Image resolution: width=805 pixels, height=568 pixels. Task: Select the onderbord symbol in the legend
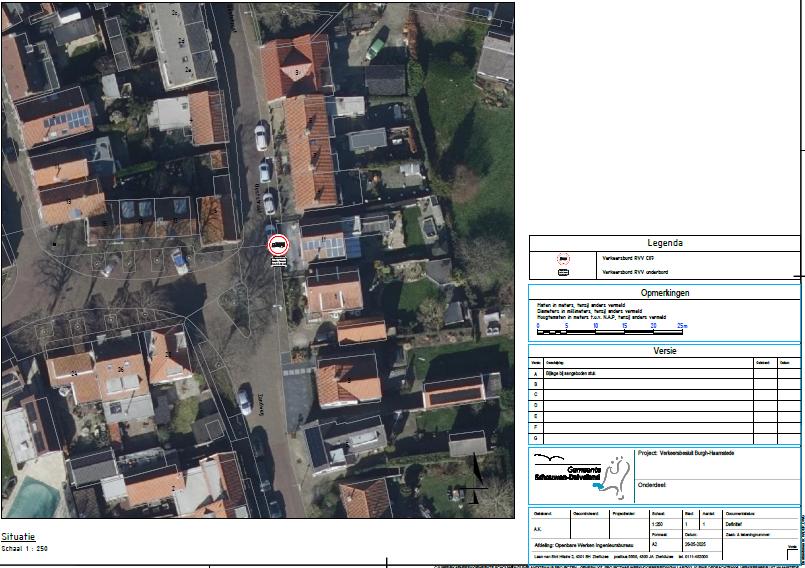click(x=563, y=272)
